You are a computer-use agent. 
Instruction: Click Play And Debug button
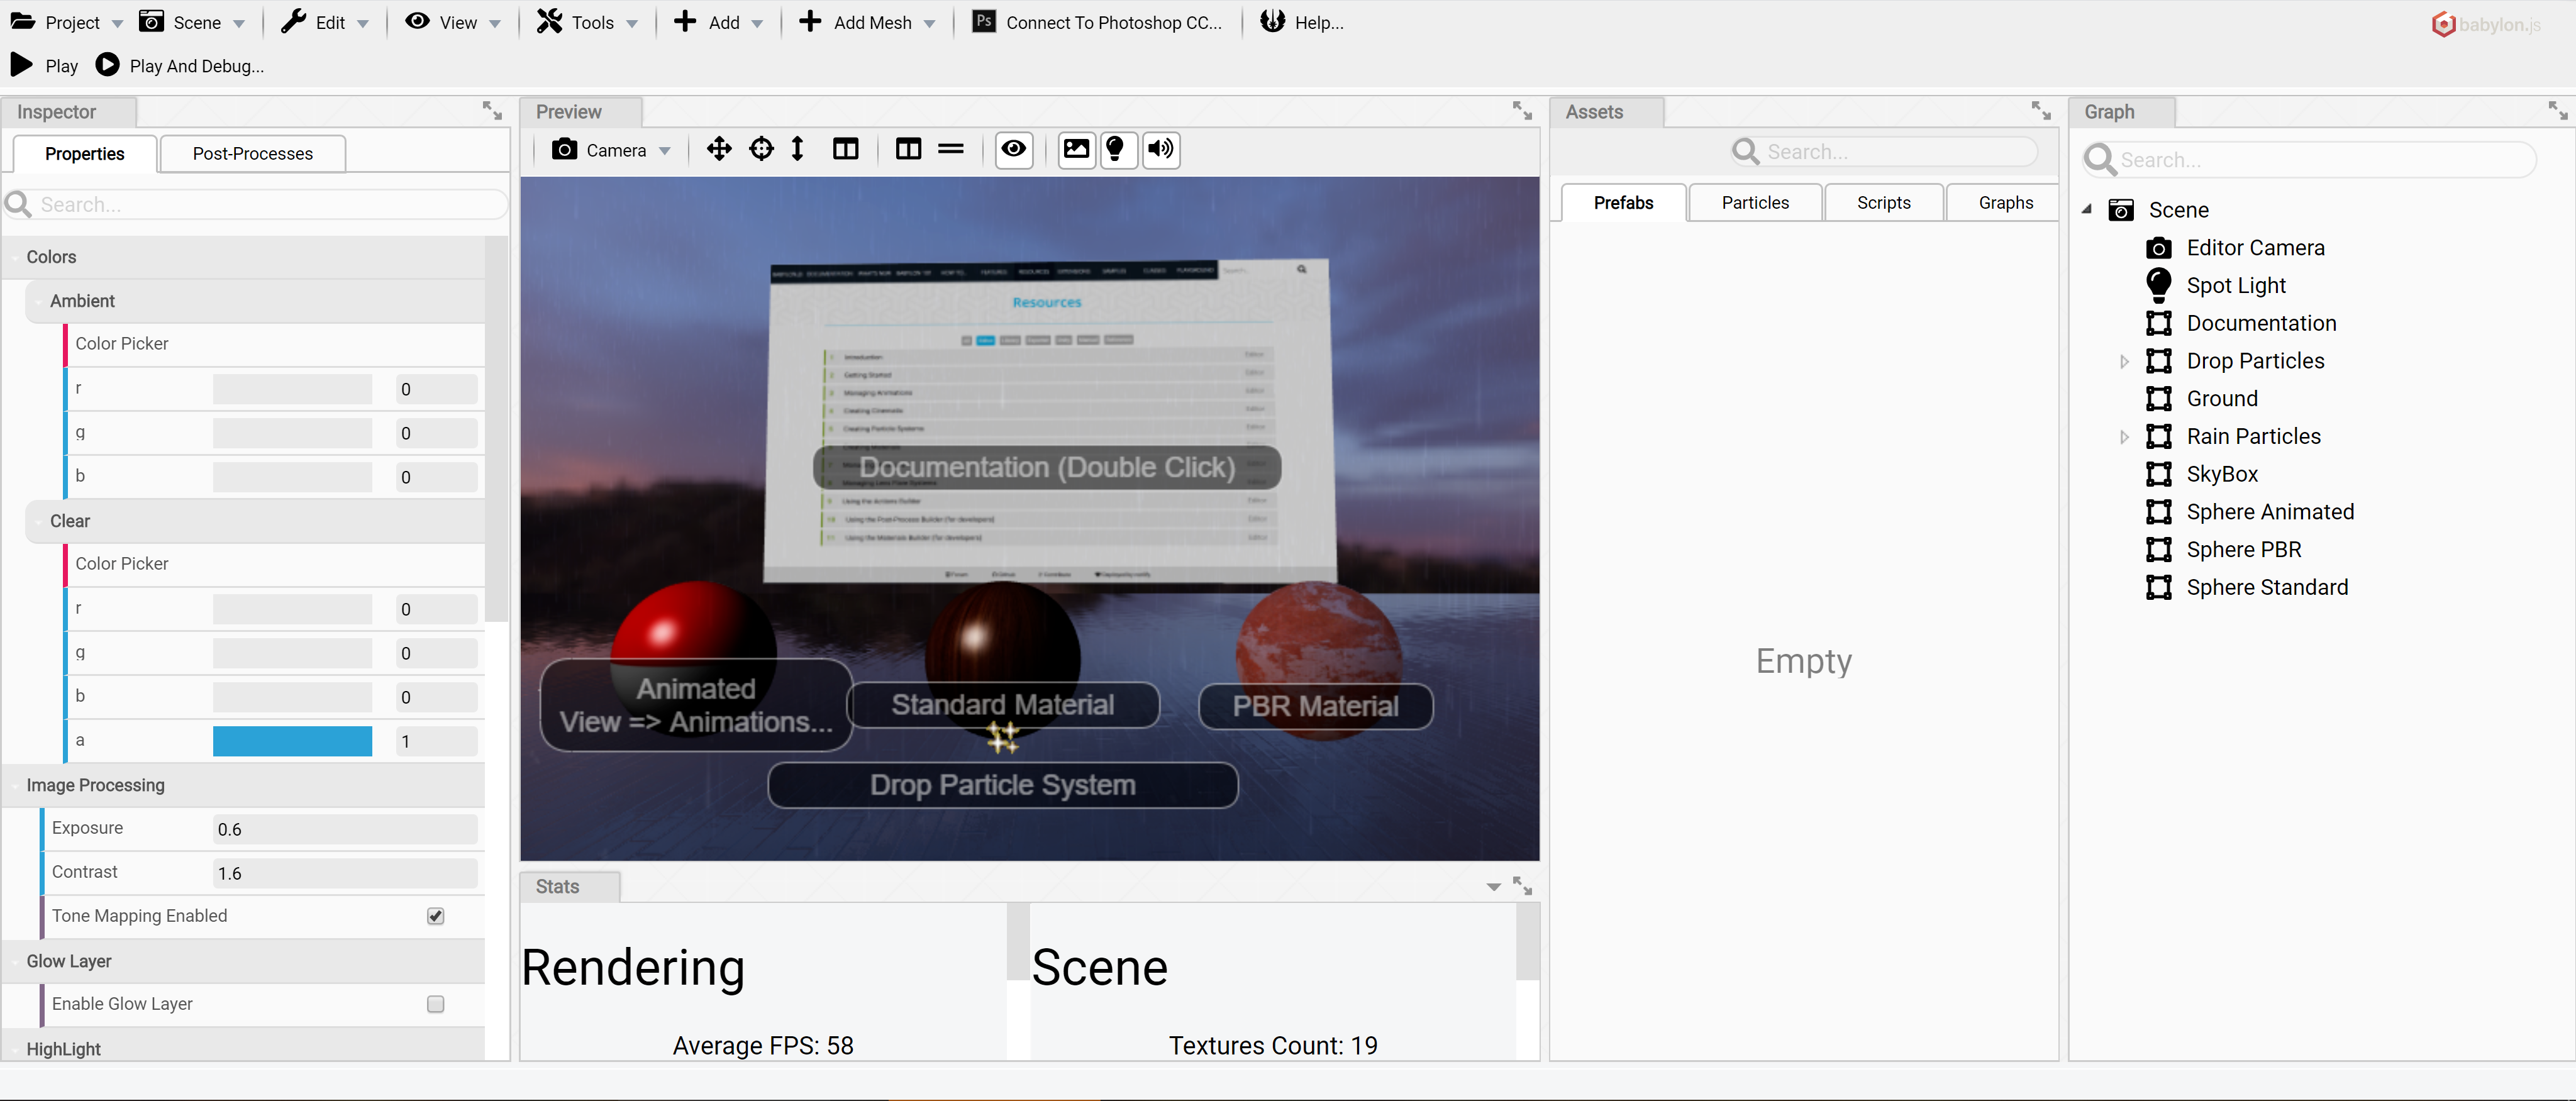point(180,66)
